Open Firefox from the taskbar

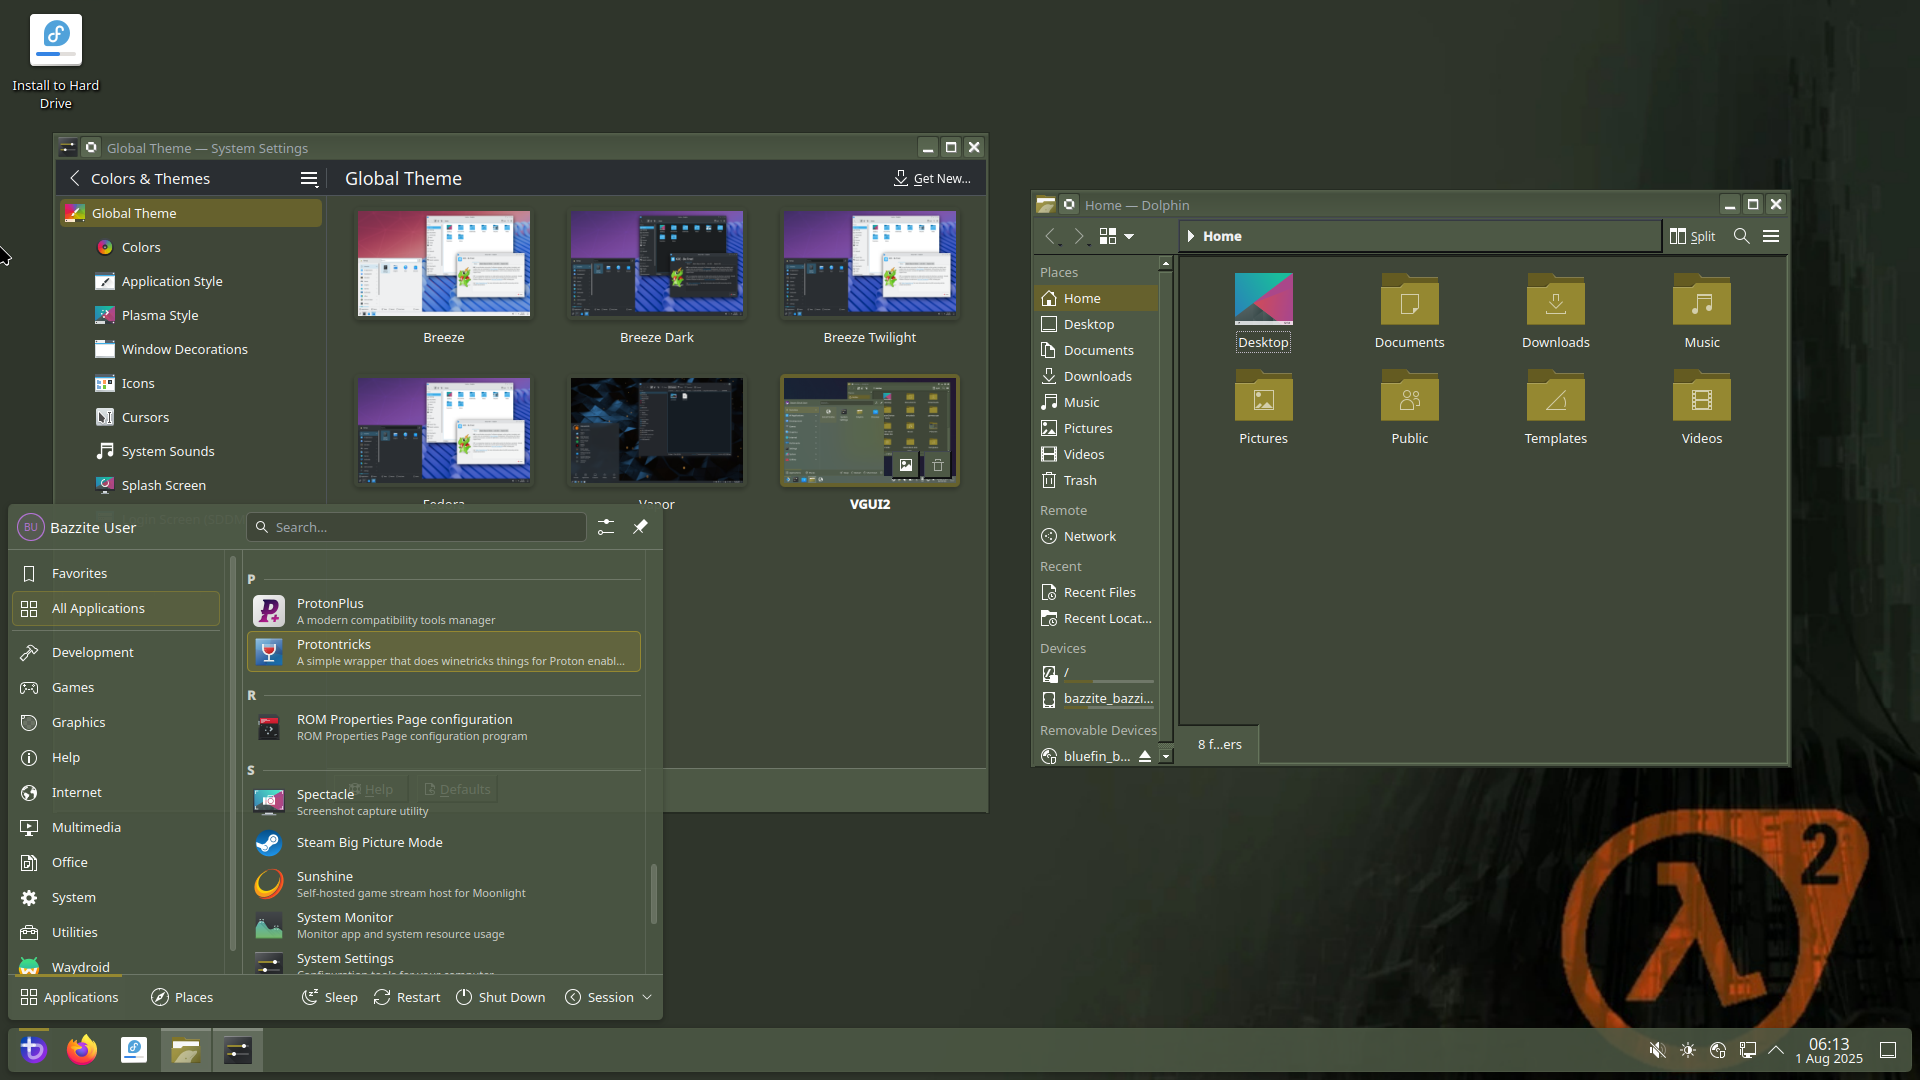point(82,1050)
